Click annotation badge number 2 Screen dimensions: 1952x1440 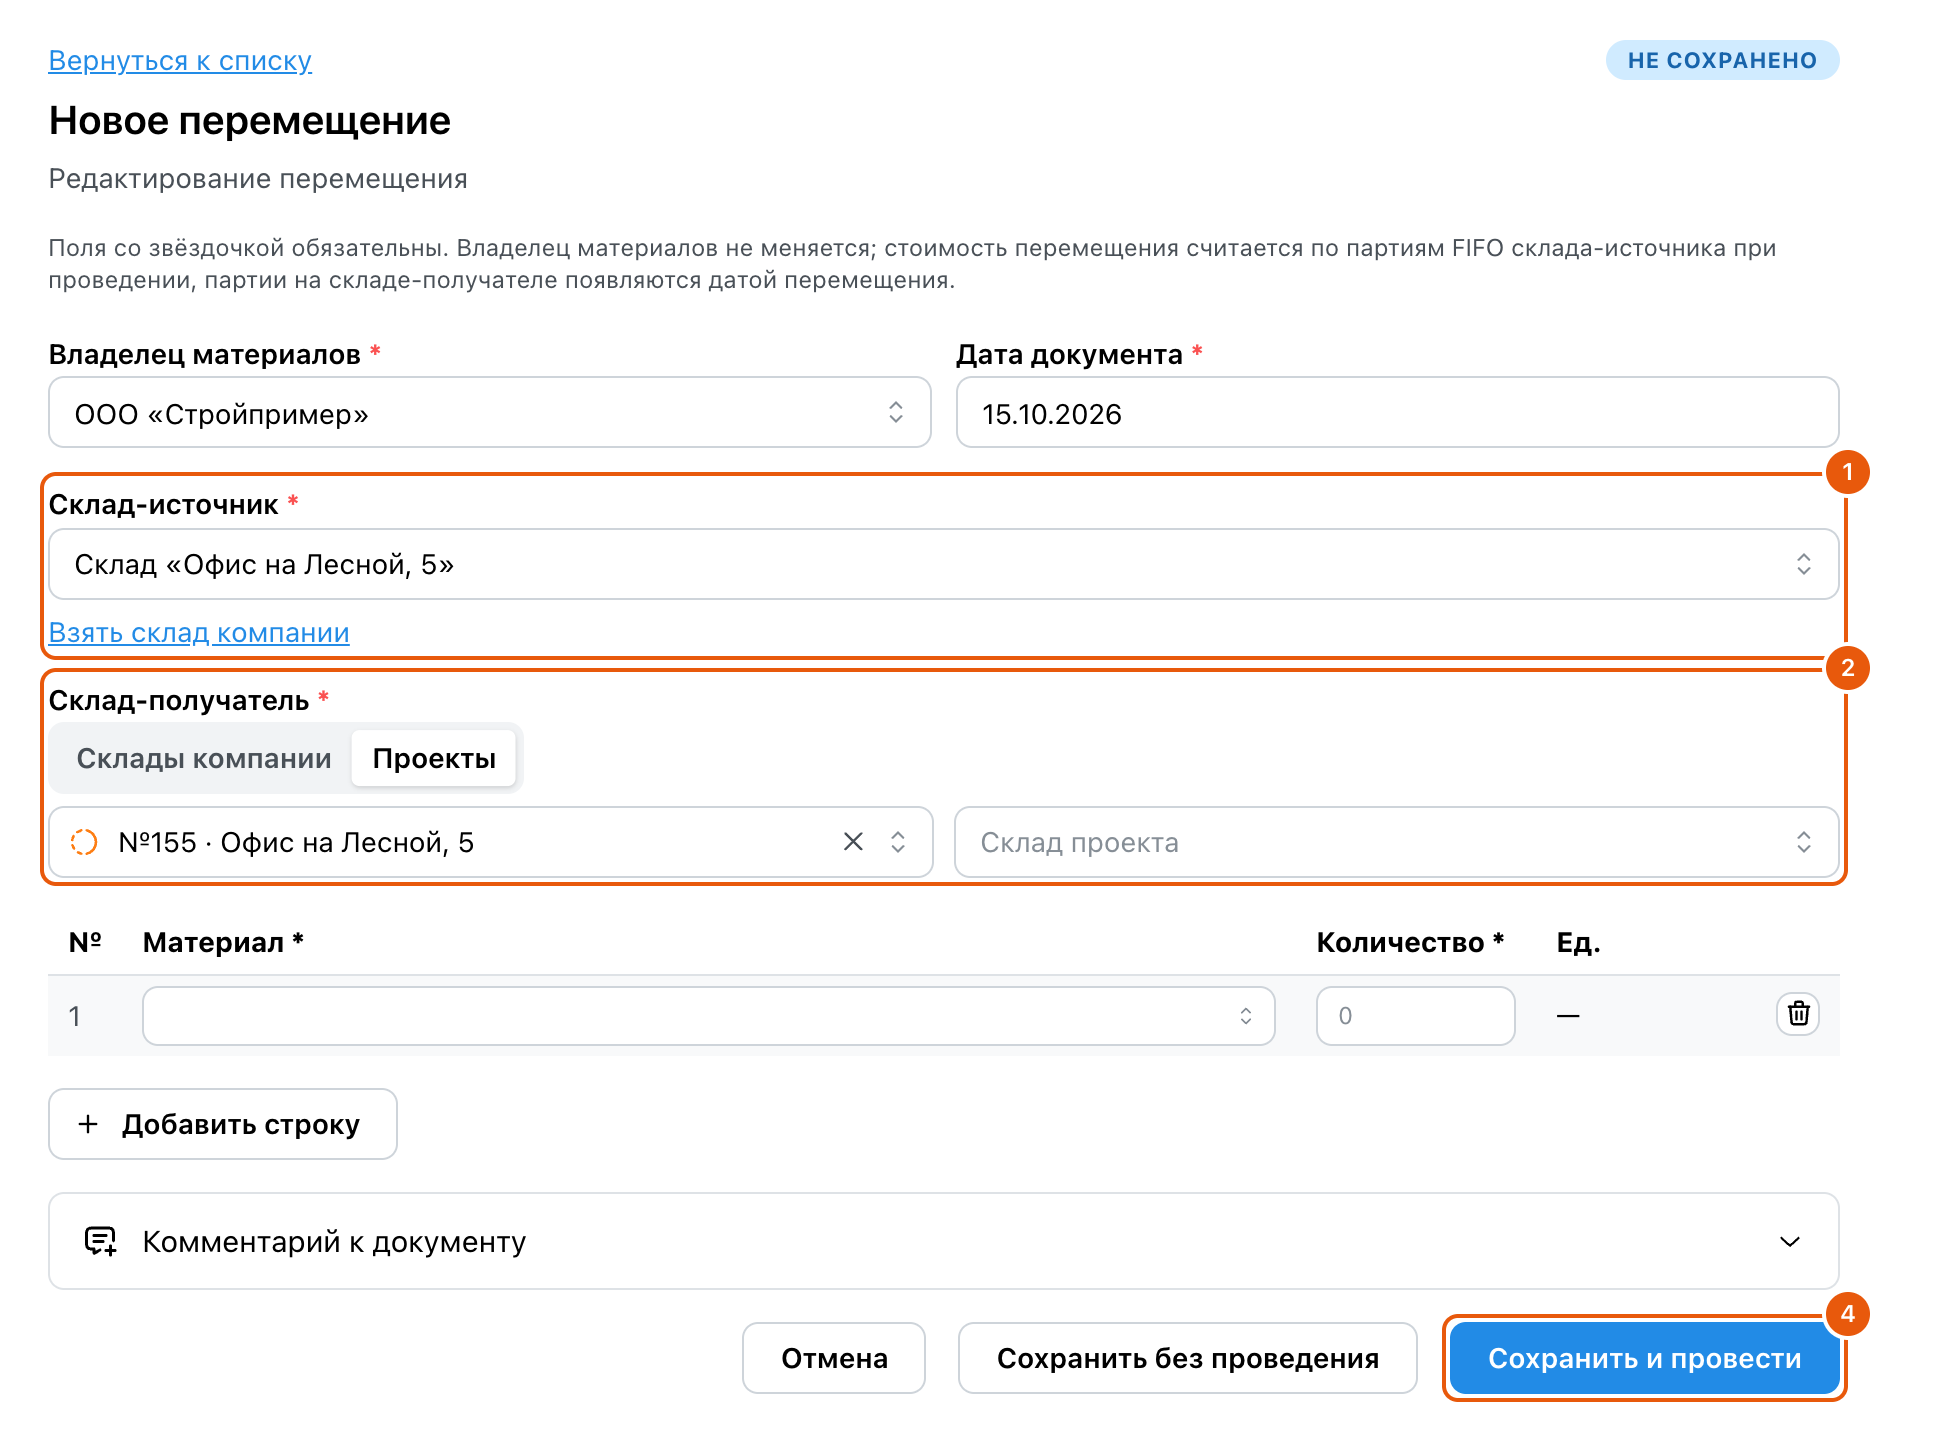(1847, 667)
